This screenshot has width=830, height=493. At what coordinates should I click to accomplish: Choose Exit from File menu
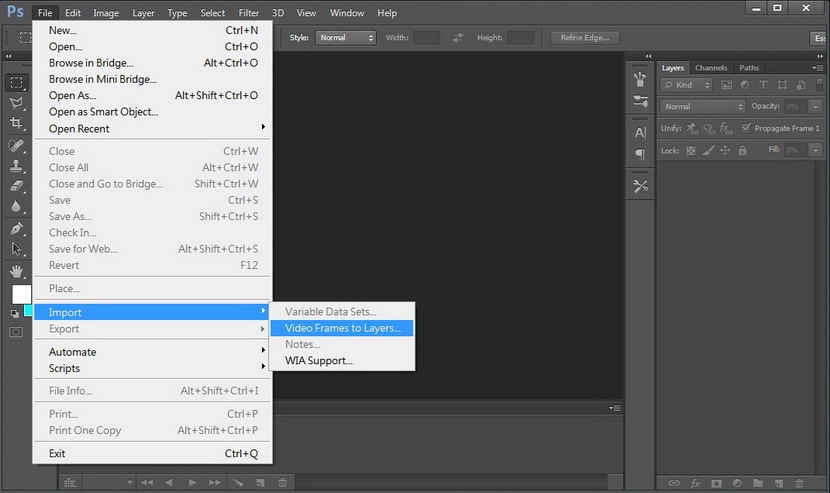153,453
